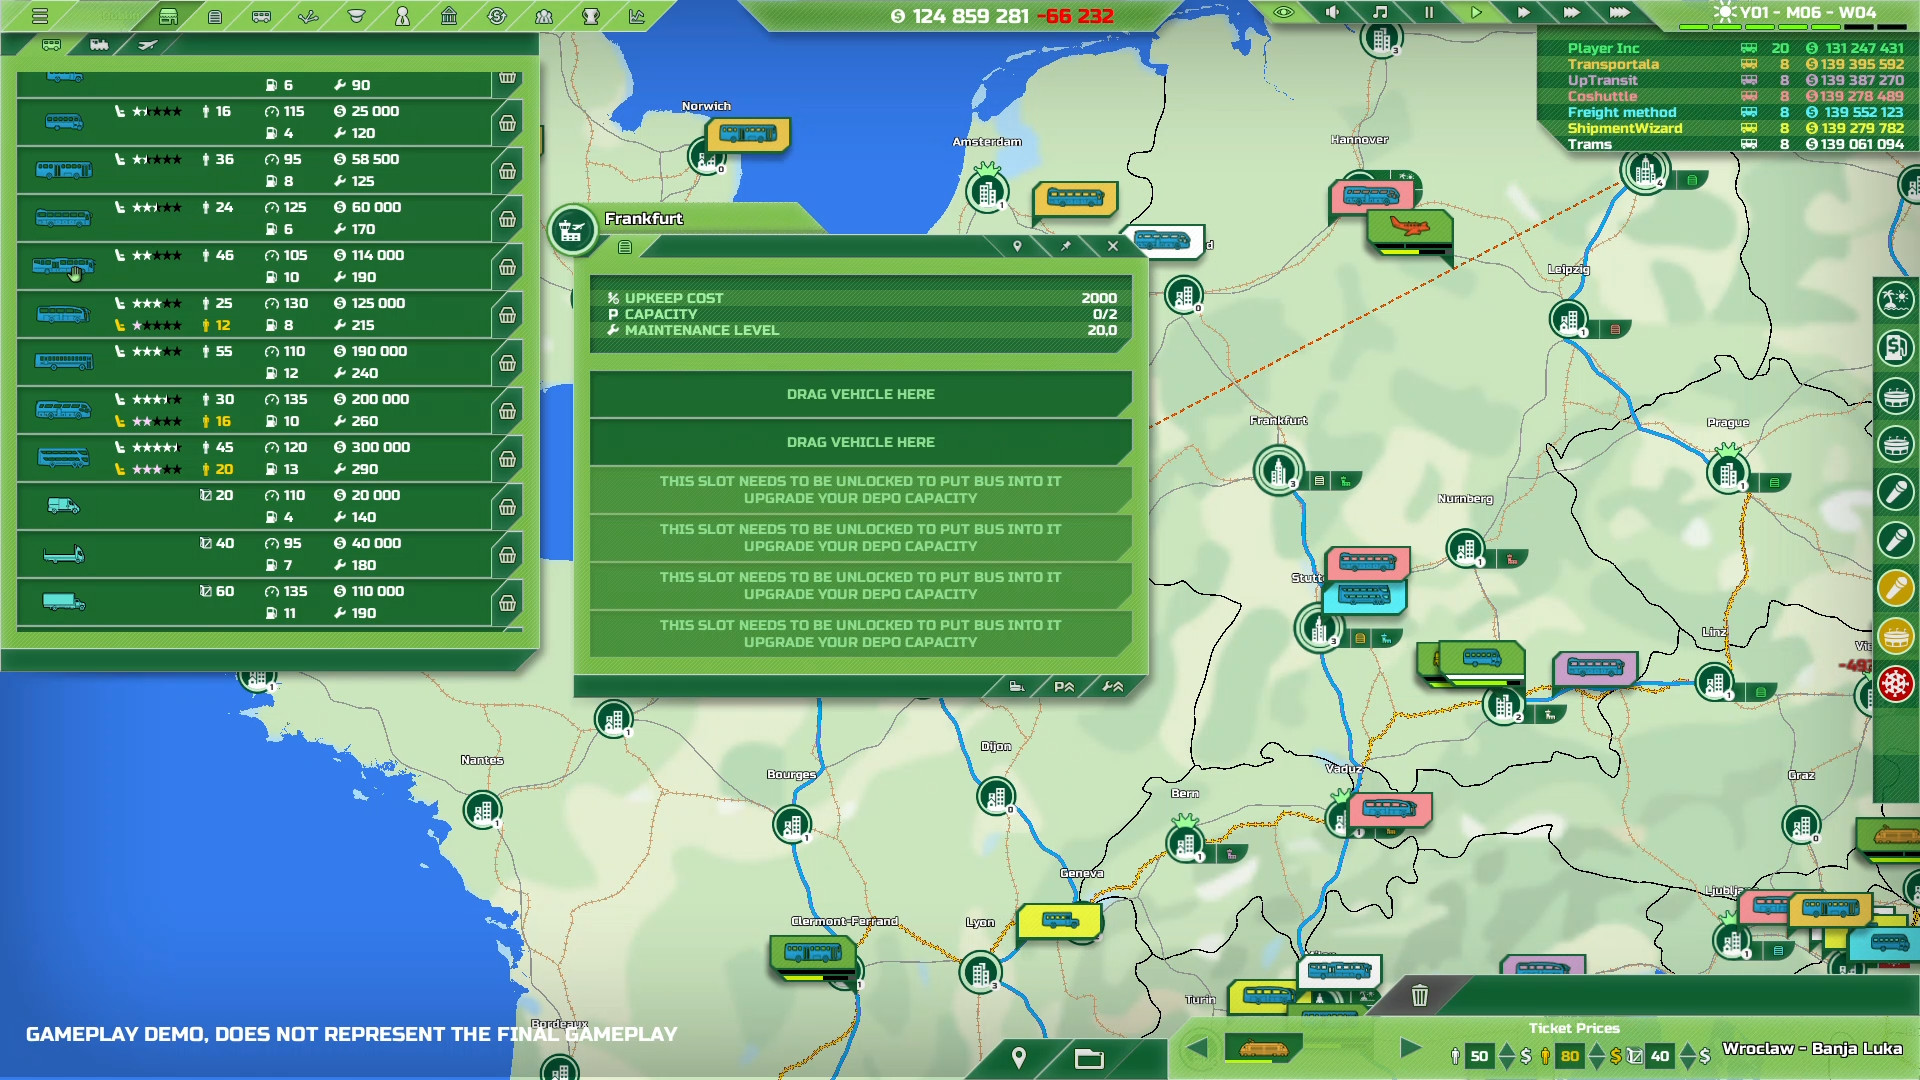Select the red virus event icon
Viewport: 1920px width, 1080px height.
pyautogui.click(x=1895, y=685)
